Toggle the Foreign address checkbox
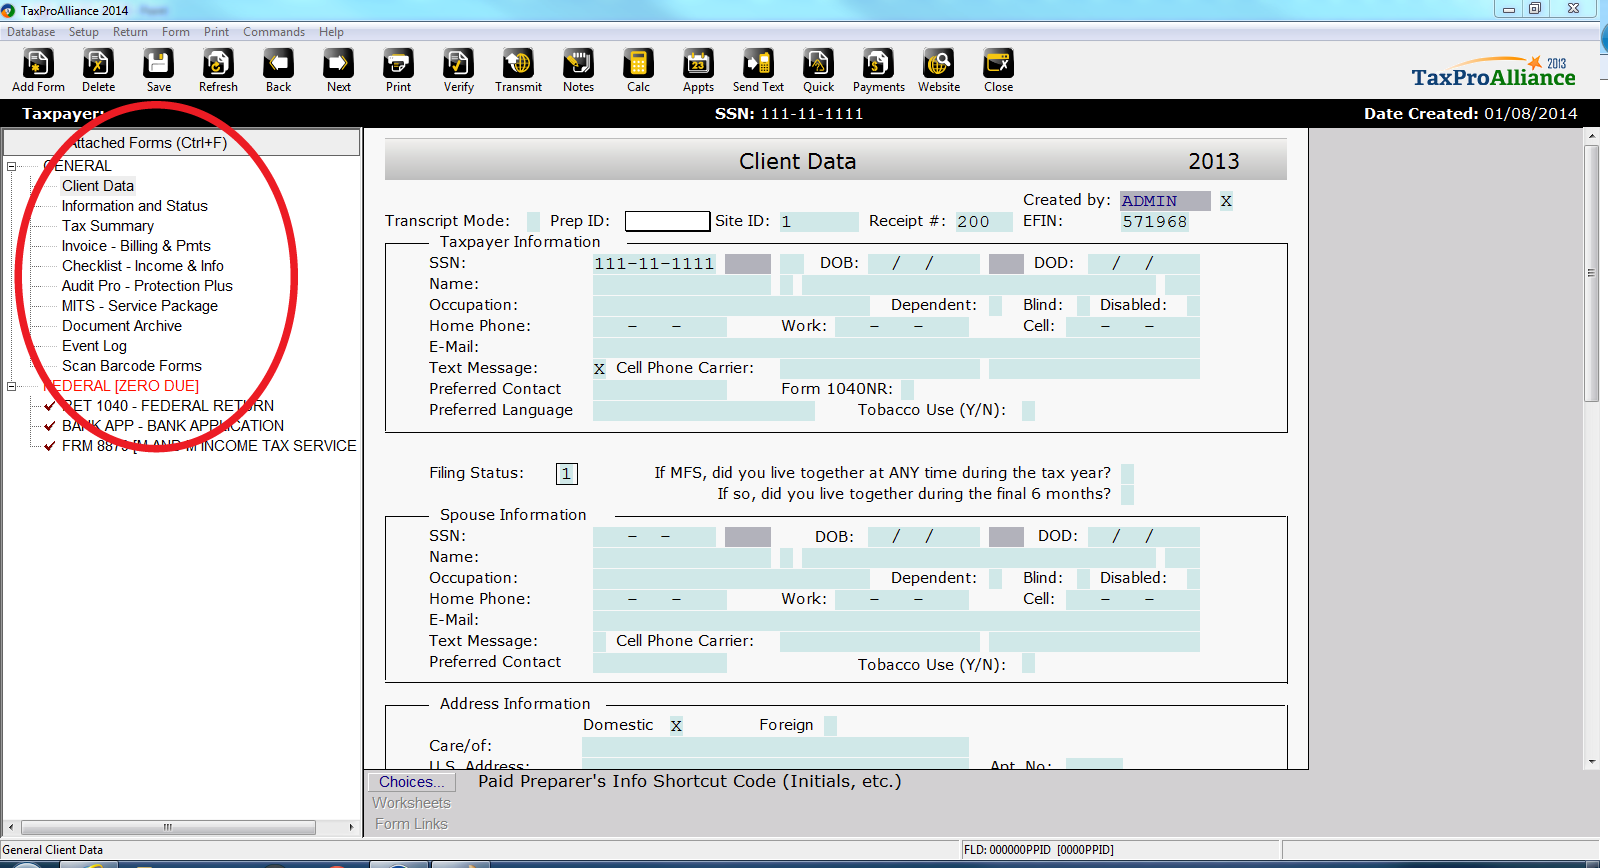 (830, 725)
